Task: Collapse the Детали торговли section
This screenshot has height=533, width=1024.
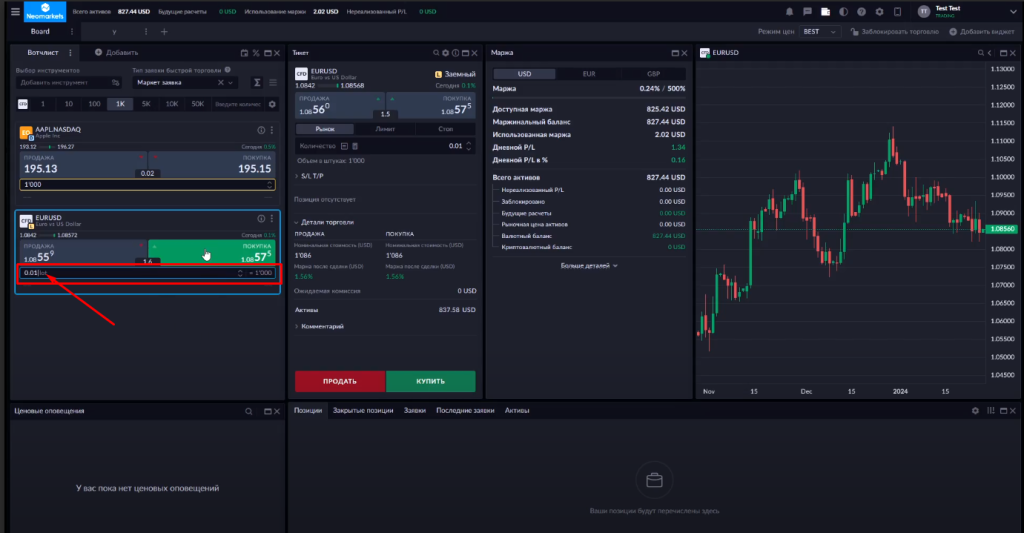Action: 325,222
